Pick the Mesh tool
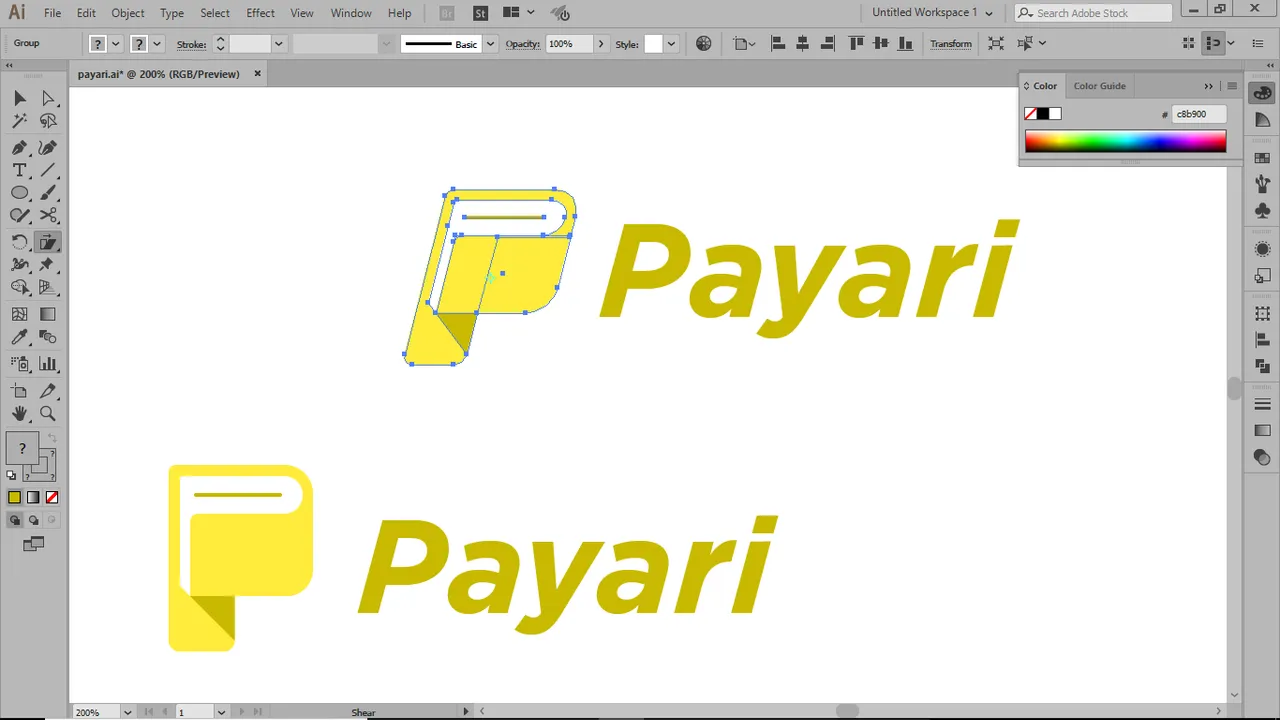 click(x=19, y=314)
